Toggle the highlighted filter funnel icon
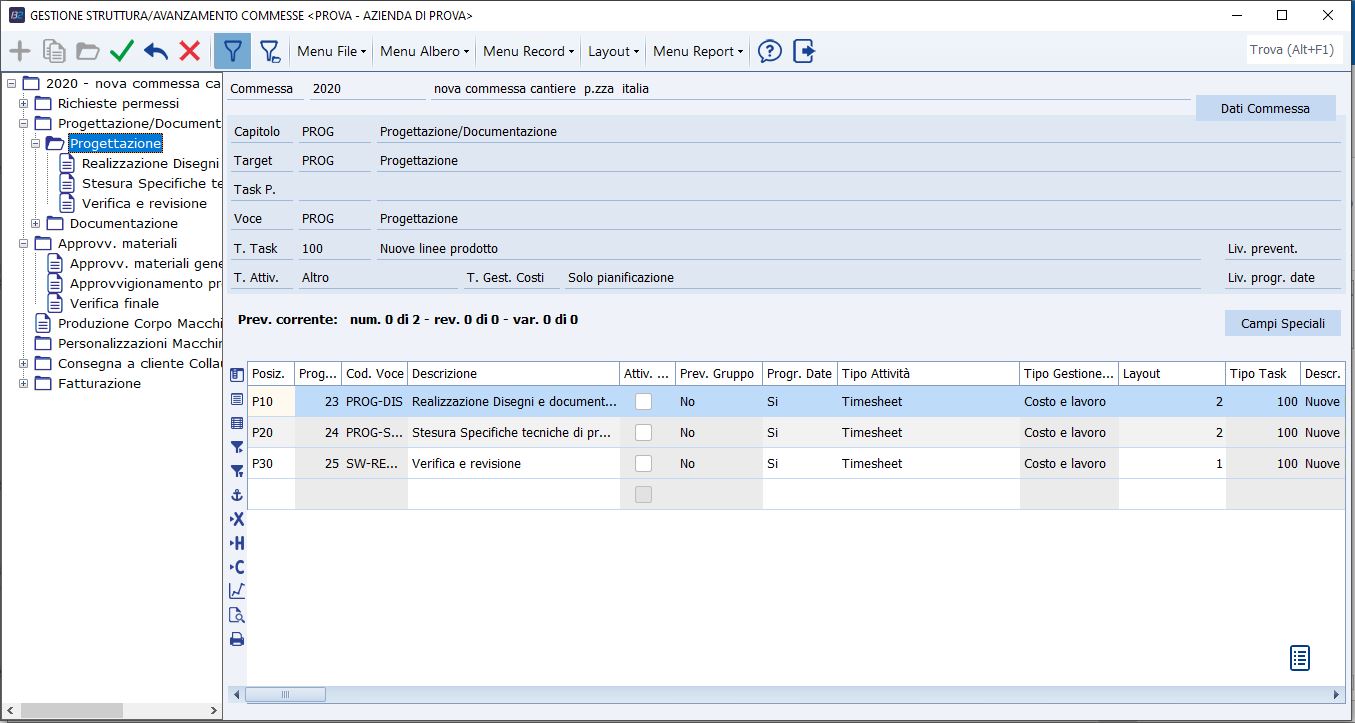 click(x=232, y=51)
